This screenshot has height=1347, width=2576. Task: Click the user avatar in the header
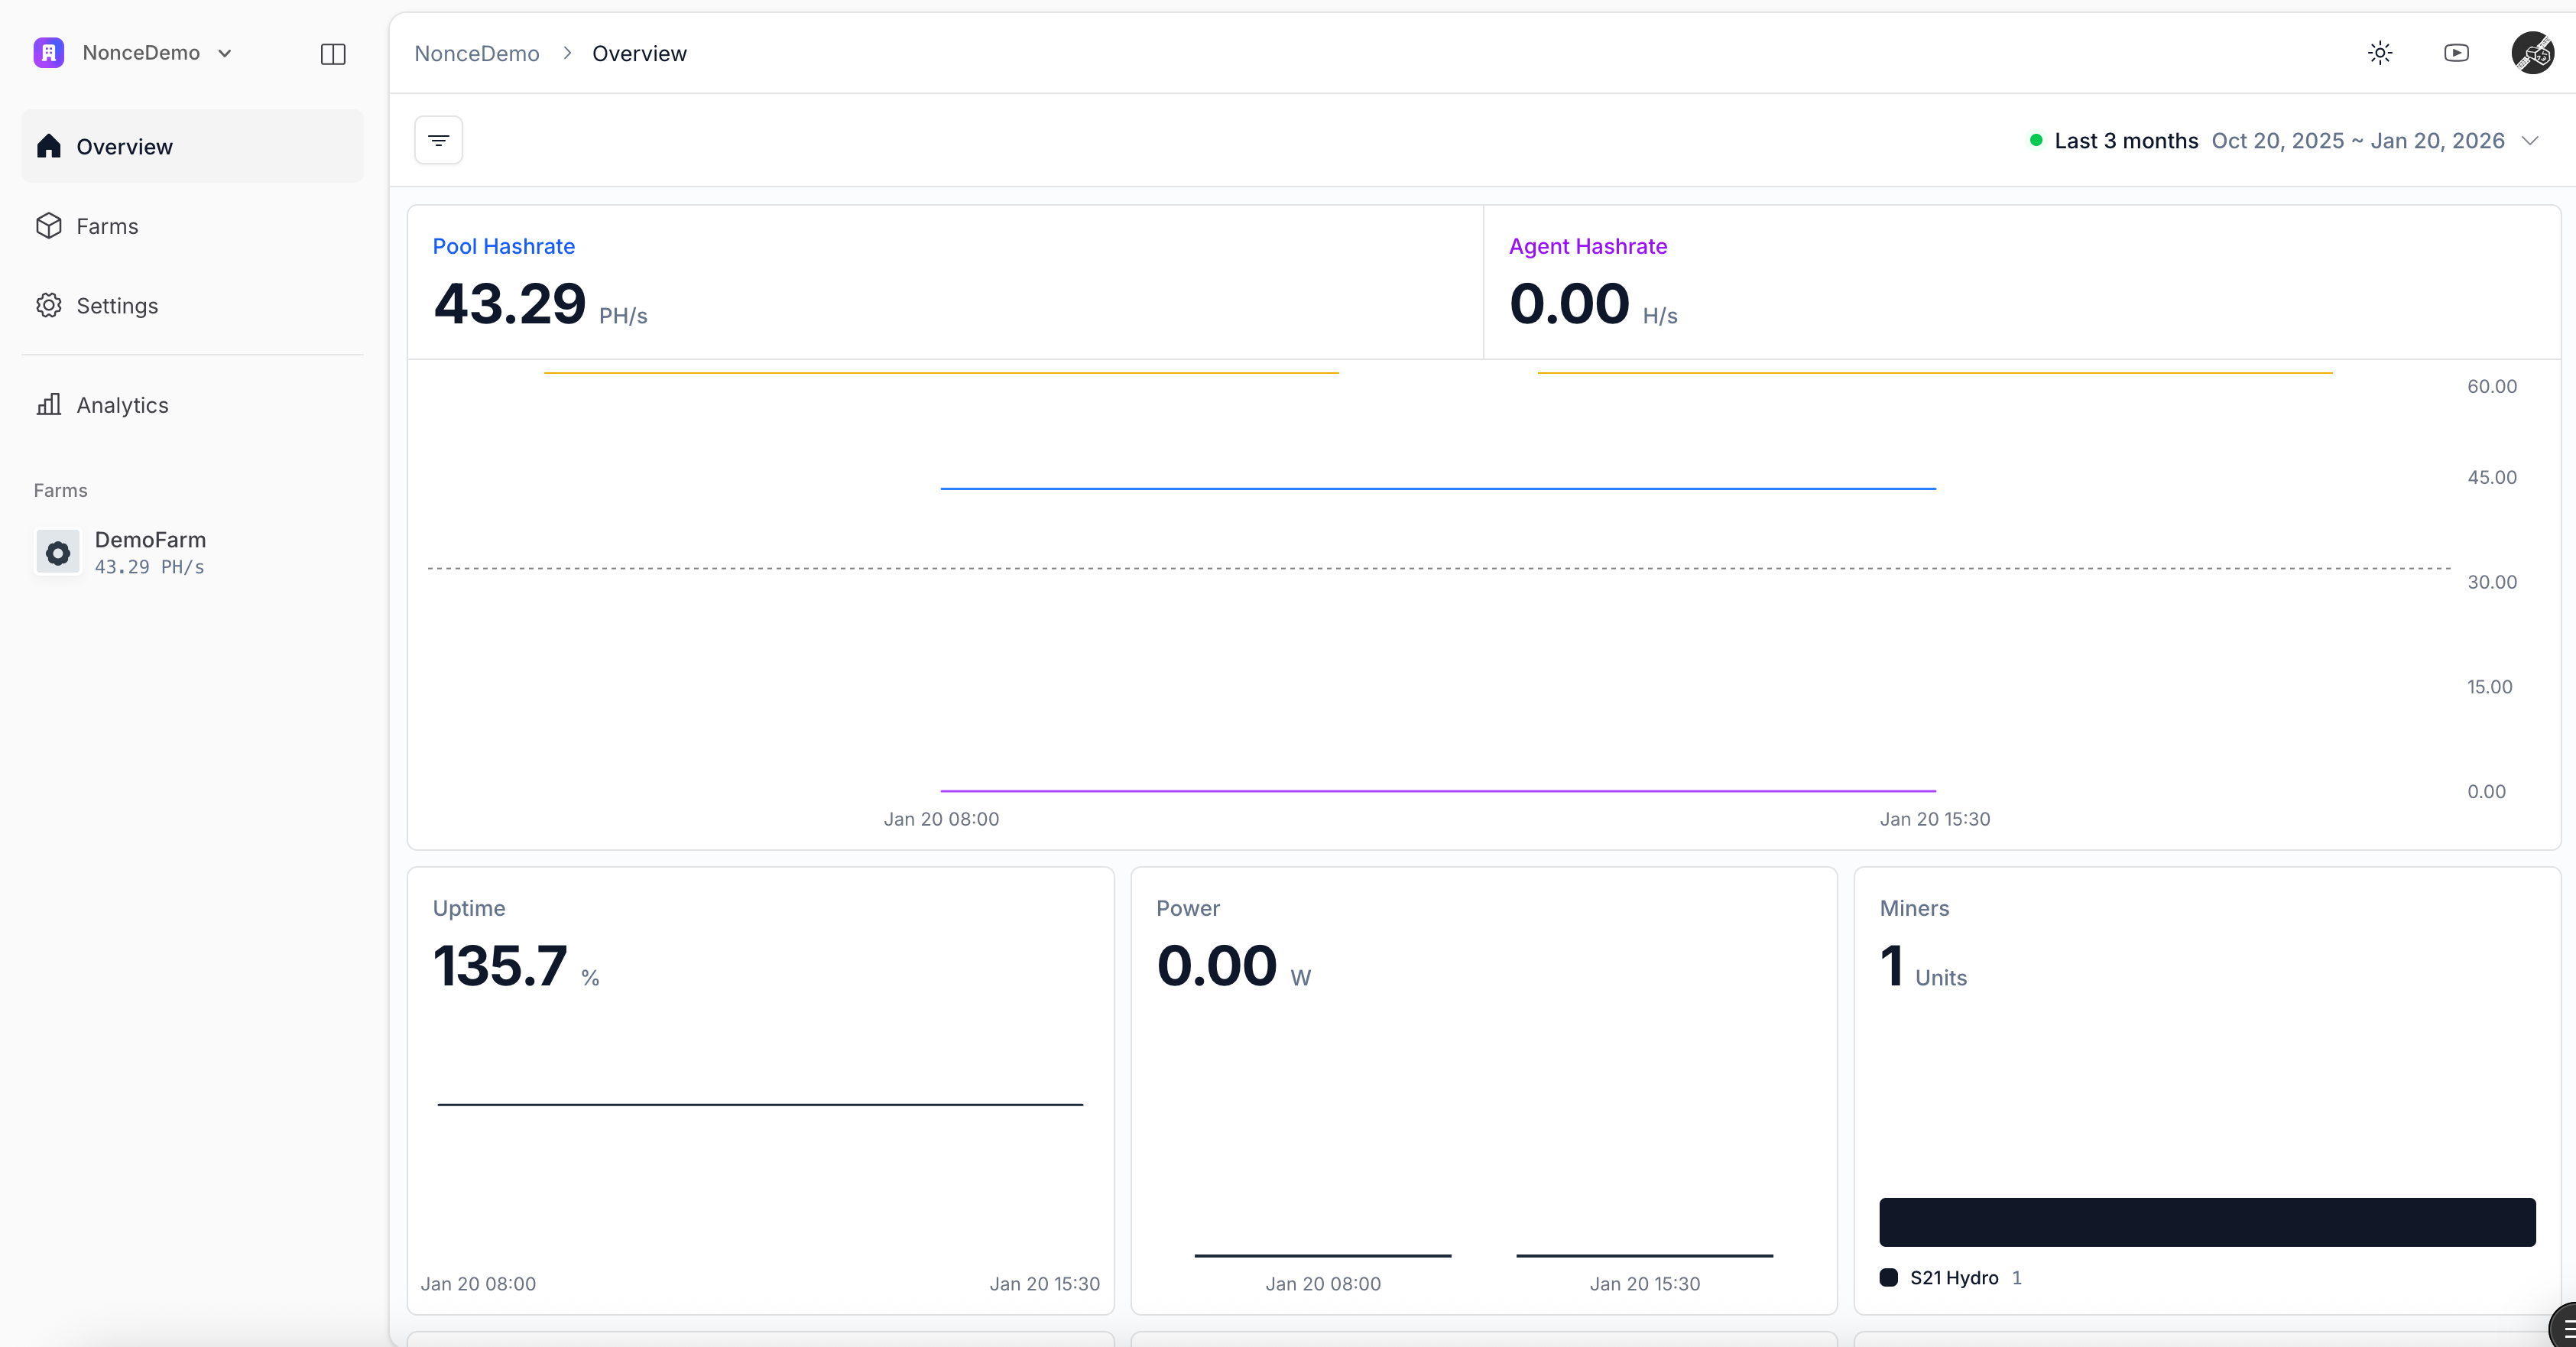(x=2533, y=52)
